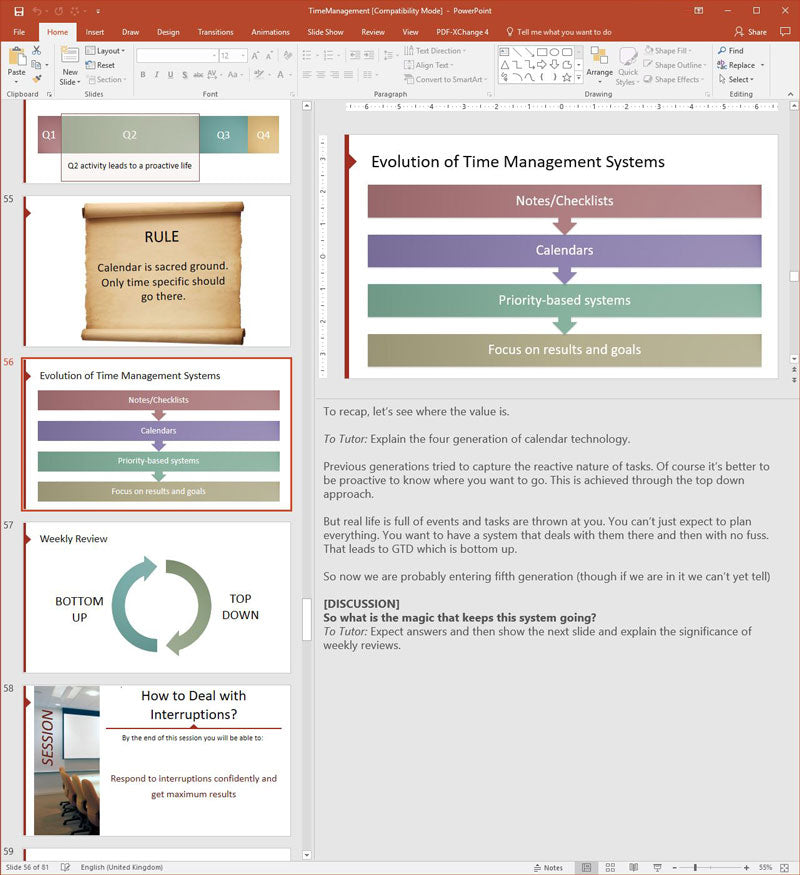The image size is (800, 875).
Task: Select the Right Arrow shape in gallery
Action: pyautogui.click(x=541, y=65)
